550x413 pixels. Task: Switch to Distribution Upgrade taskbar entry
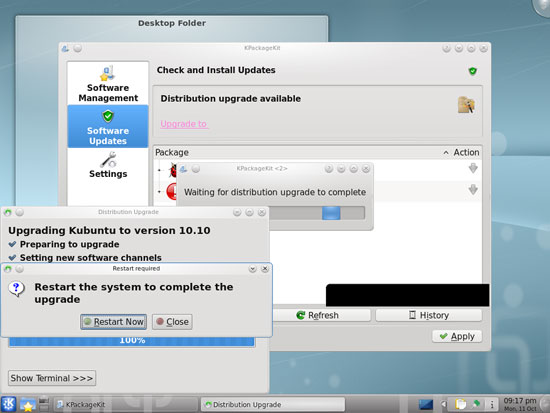point(273,405)
